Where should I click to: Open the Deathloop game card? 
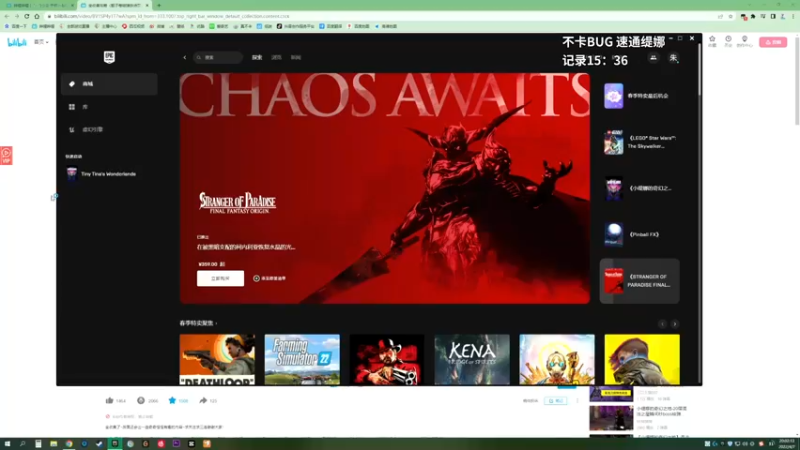tap(217, 360)
